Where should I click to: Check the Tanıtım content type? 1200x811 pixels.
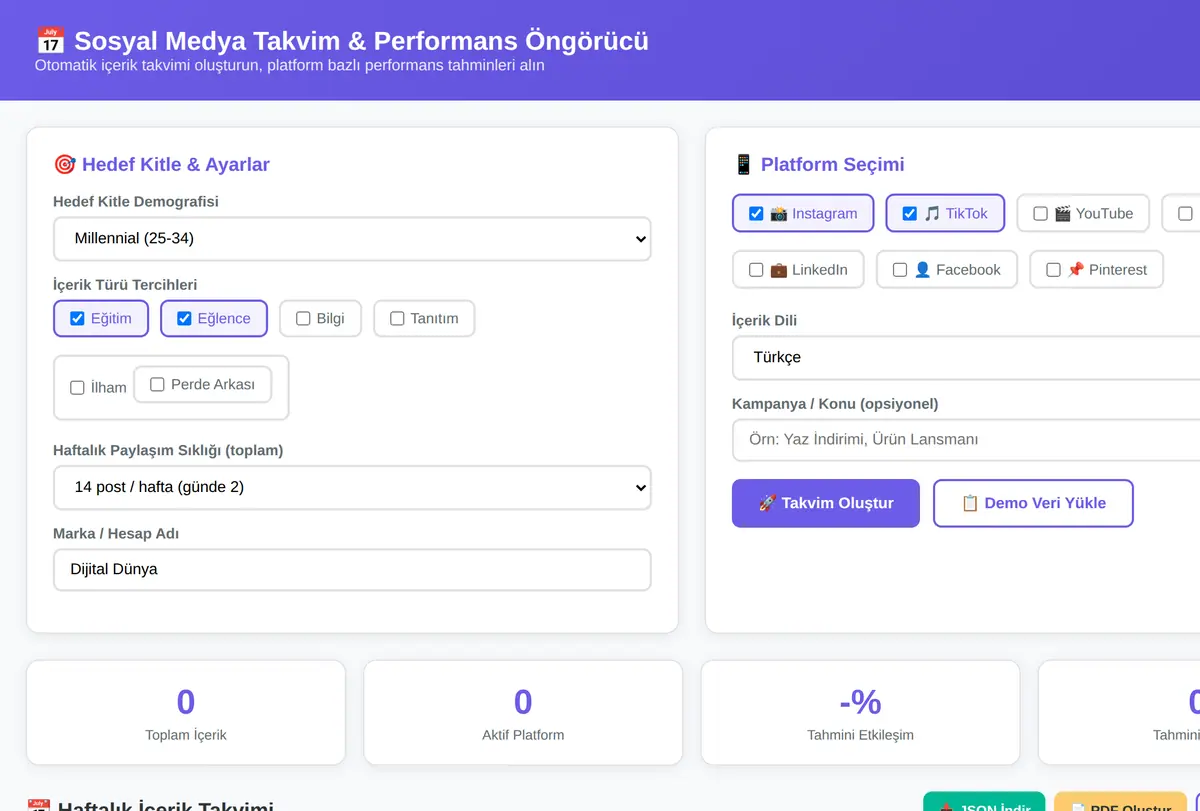click(x=397, y=318)
